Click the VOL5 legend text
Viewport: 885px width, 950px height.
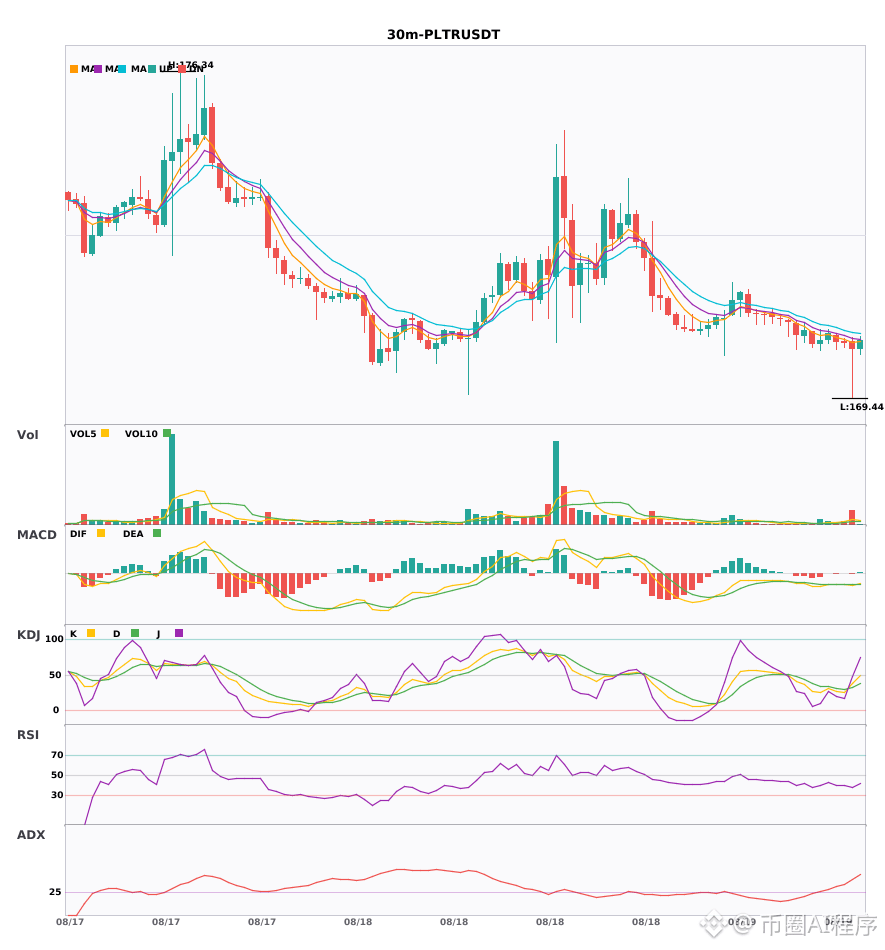tap(83, 434)
